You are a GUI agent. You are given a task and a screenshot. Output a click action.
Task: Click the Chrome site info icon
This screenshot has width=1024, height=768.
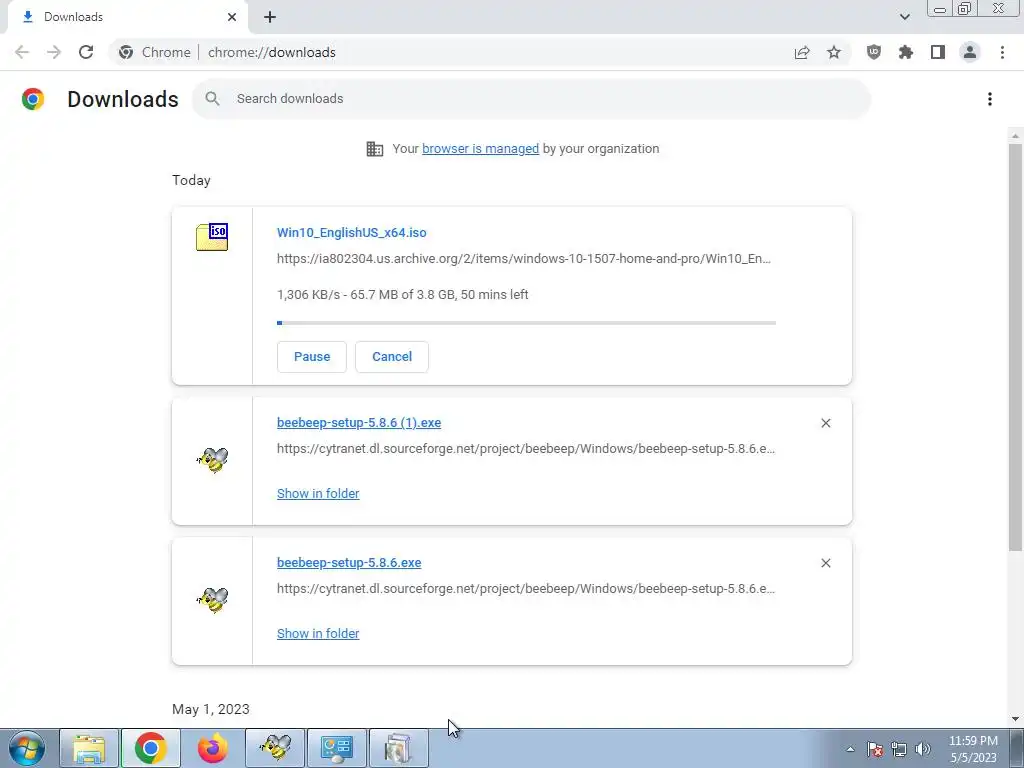[x=126, y=52]
